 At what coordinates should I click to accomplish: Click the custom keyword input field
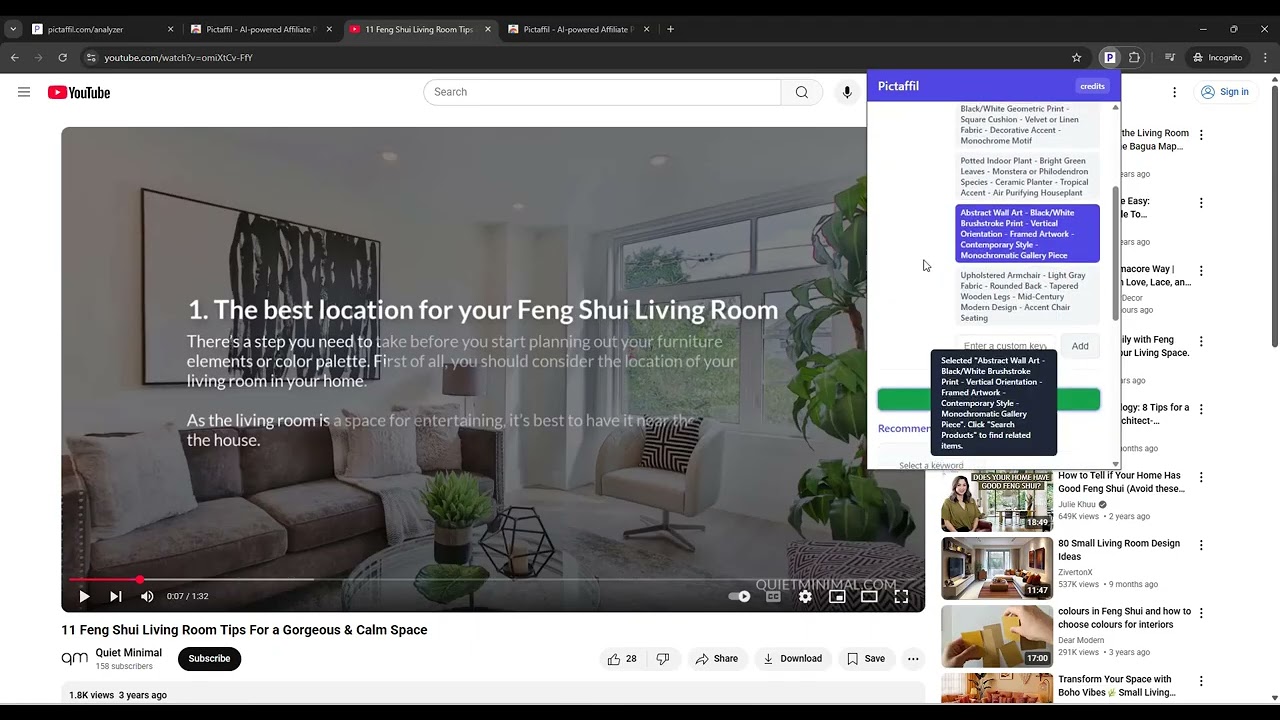[1007, 346]
